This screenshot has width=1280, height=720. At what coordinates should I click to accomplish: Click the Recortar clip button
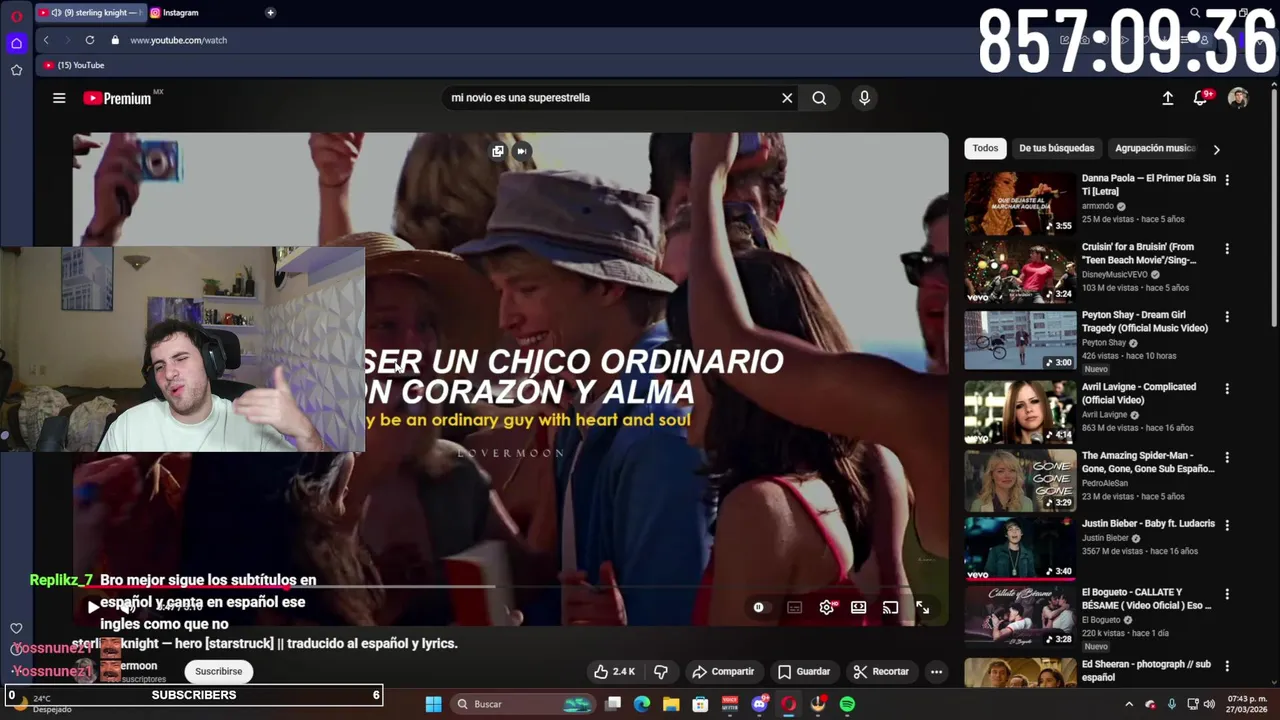(x=881, y=672)
